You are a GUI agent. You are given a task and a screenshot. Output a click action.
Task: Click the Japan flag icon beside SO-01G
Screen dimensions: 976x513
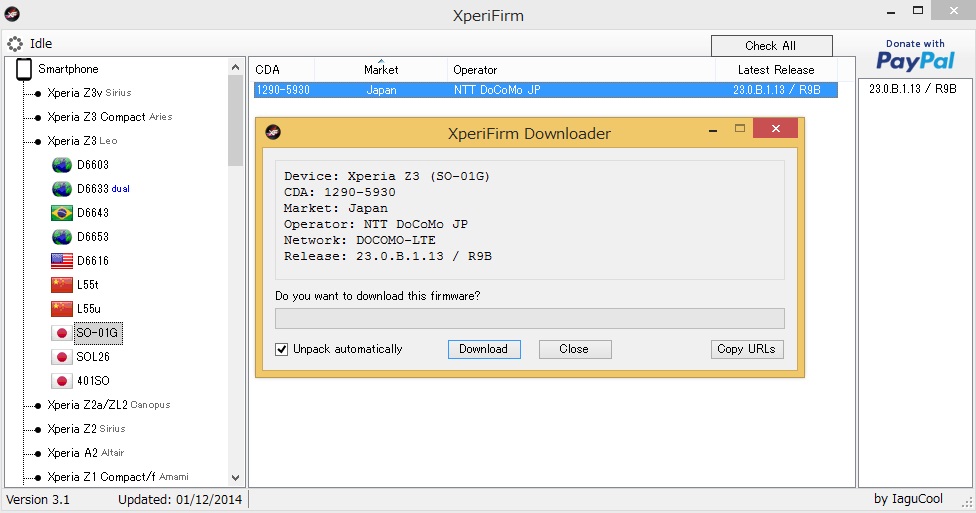[x=62, y=333]
